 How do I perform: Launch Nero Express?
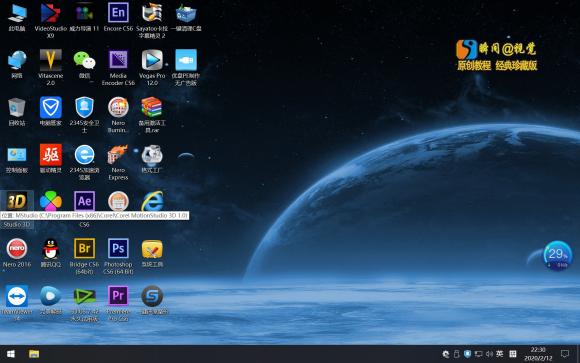click(118, 155)
